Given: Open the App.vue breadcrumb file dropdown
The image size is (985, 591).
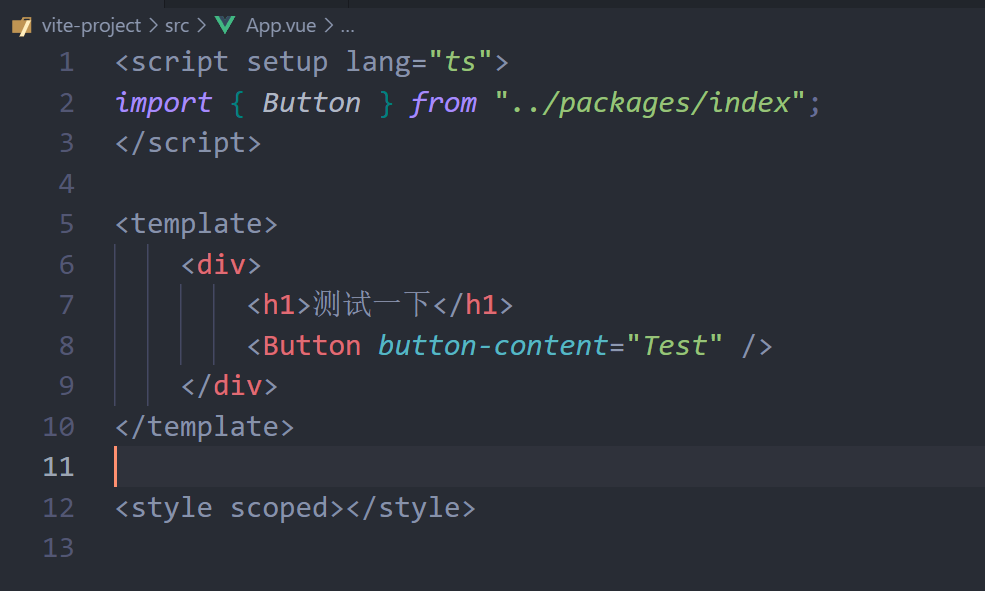Looking at the screenshot, I should [281, 26].
